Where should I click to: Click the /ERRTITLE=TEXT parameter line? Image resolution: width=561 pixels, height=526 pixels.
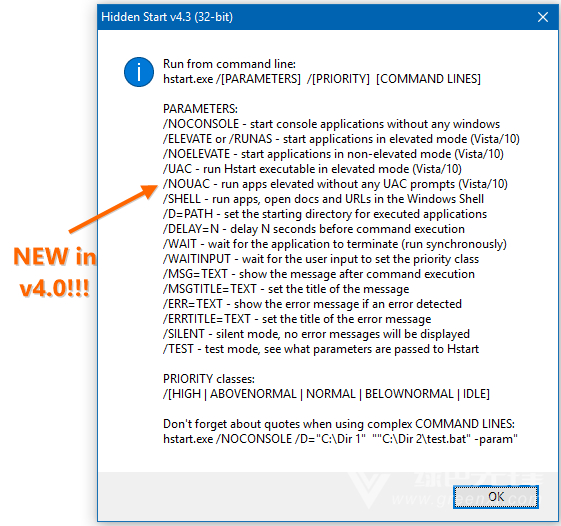pyautogui.click(x=297, y=319)
